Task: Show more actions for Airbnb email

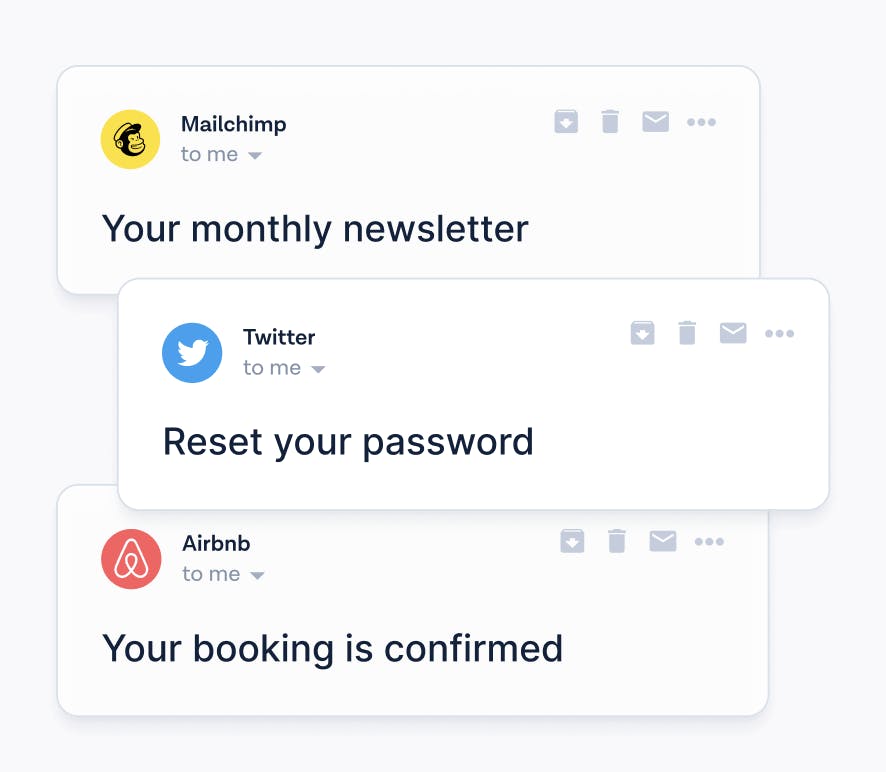Action: (x=709, y=542)
